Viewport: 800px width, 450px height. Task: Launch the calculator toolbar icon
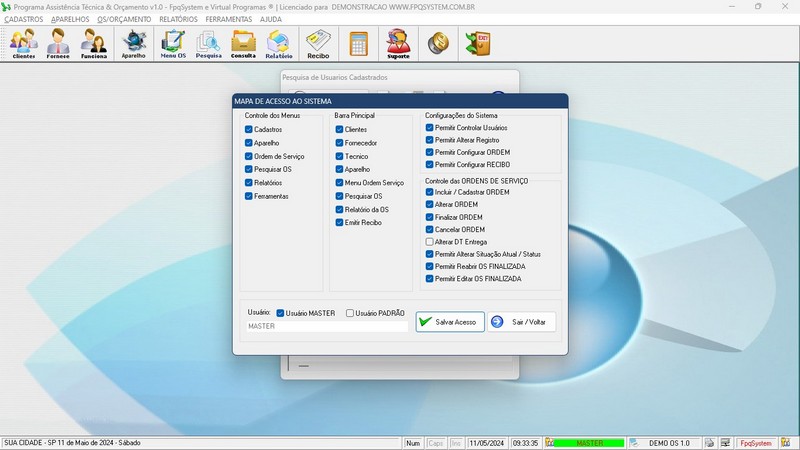point(358,44)
